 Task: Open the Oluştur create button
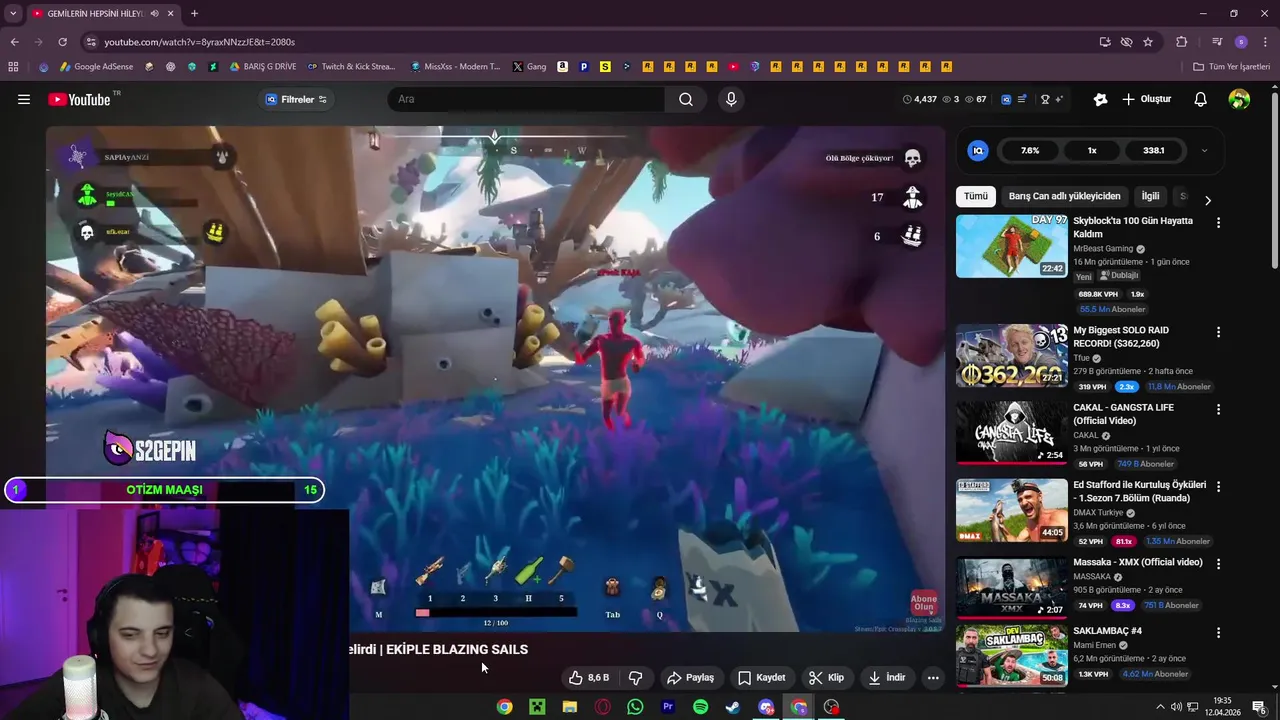tap(1146, 99)
